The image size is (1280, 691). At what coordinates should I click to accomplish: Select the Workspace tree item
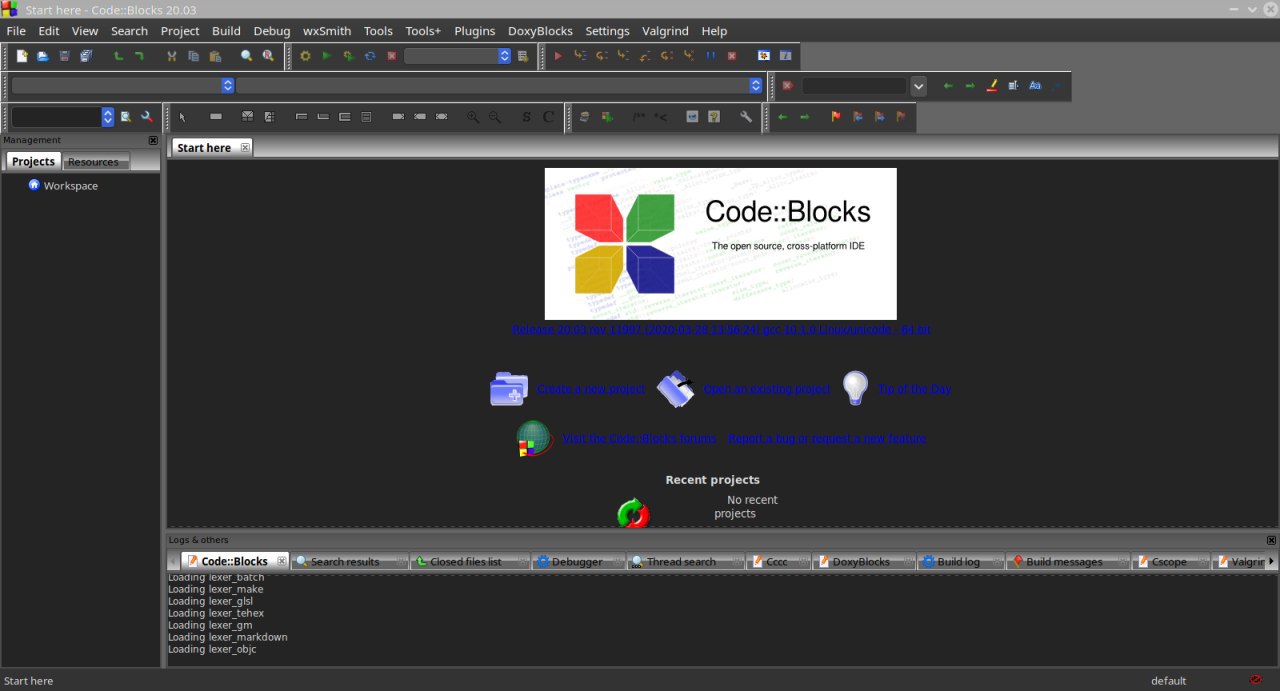71,186
